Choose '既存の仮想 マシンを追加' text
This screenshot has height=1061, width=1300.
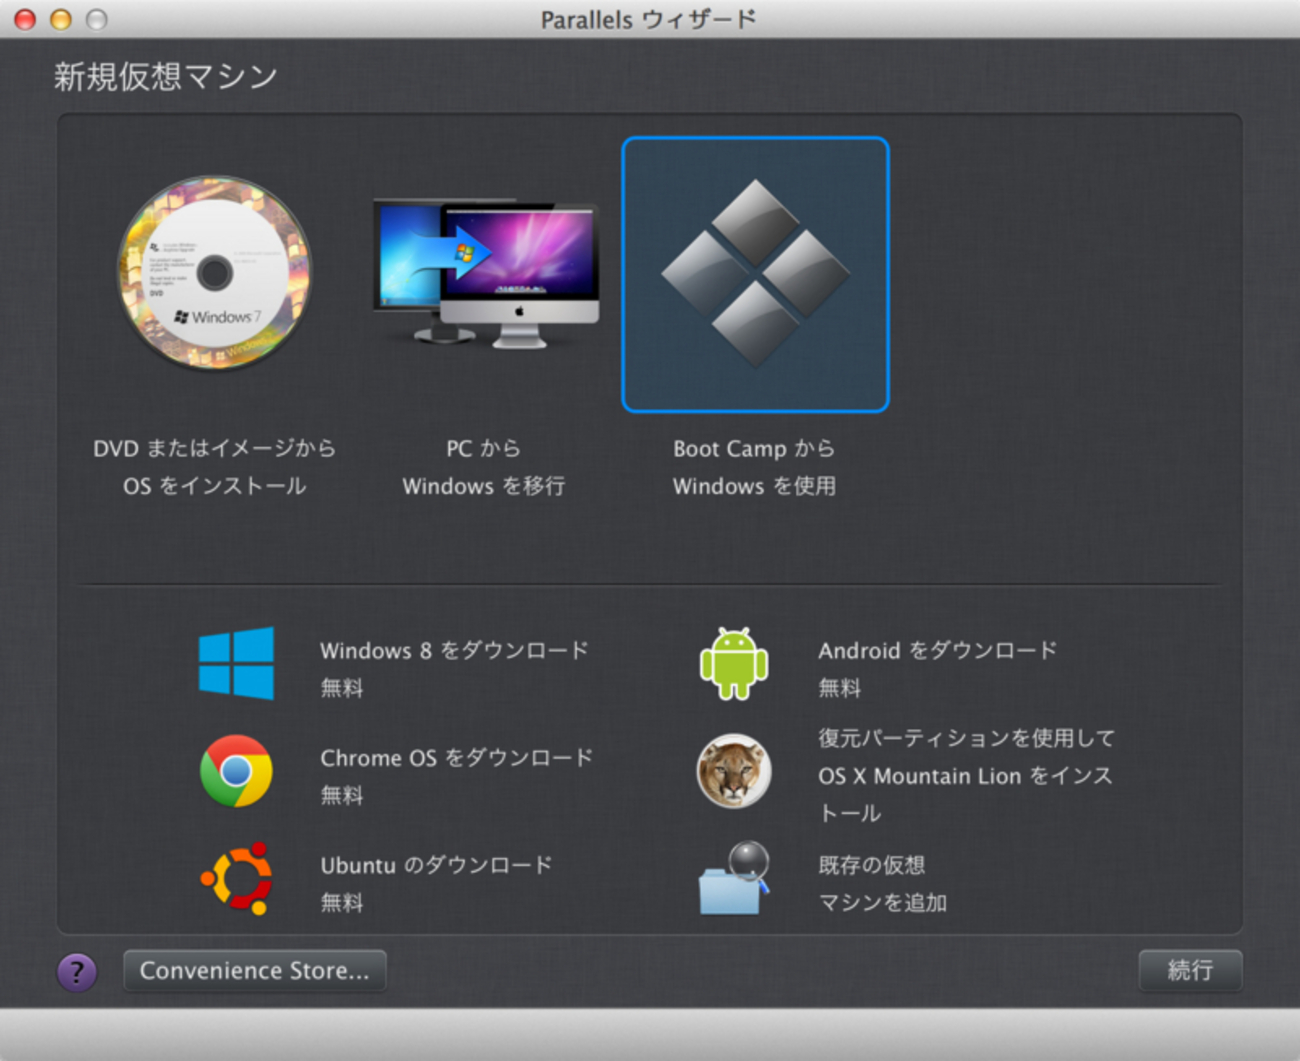pyautogui.click(x=883, y=884)
